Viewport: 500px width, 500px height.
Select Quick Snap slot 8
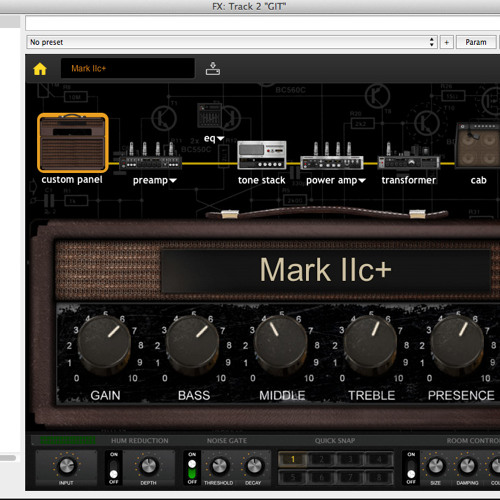tap(379, 477)
